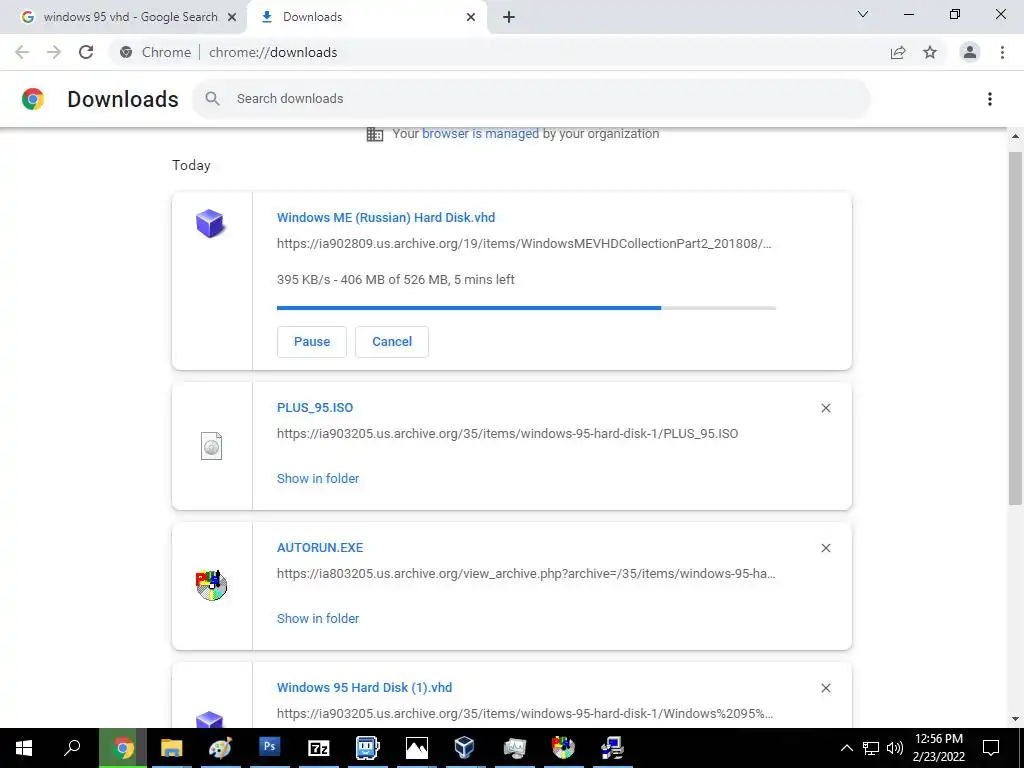Open the Downloads page more actions menu

(990, 99)
